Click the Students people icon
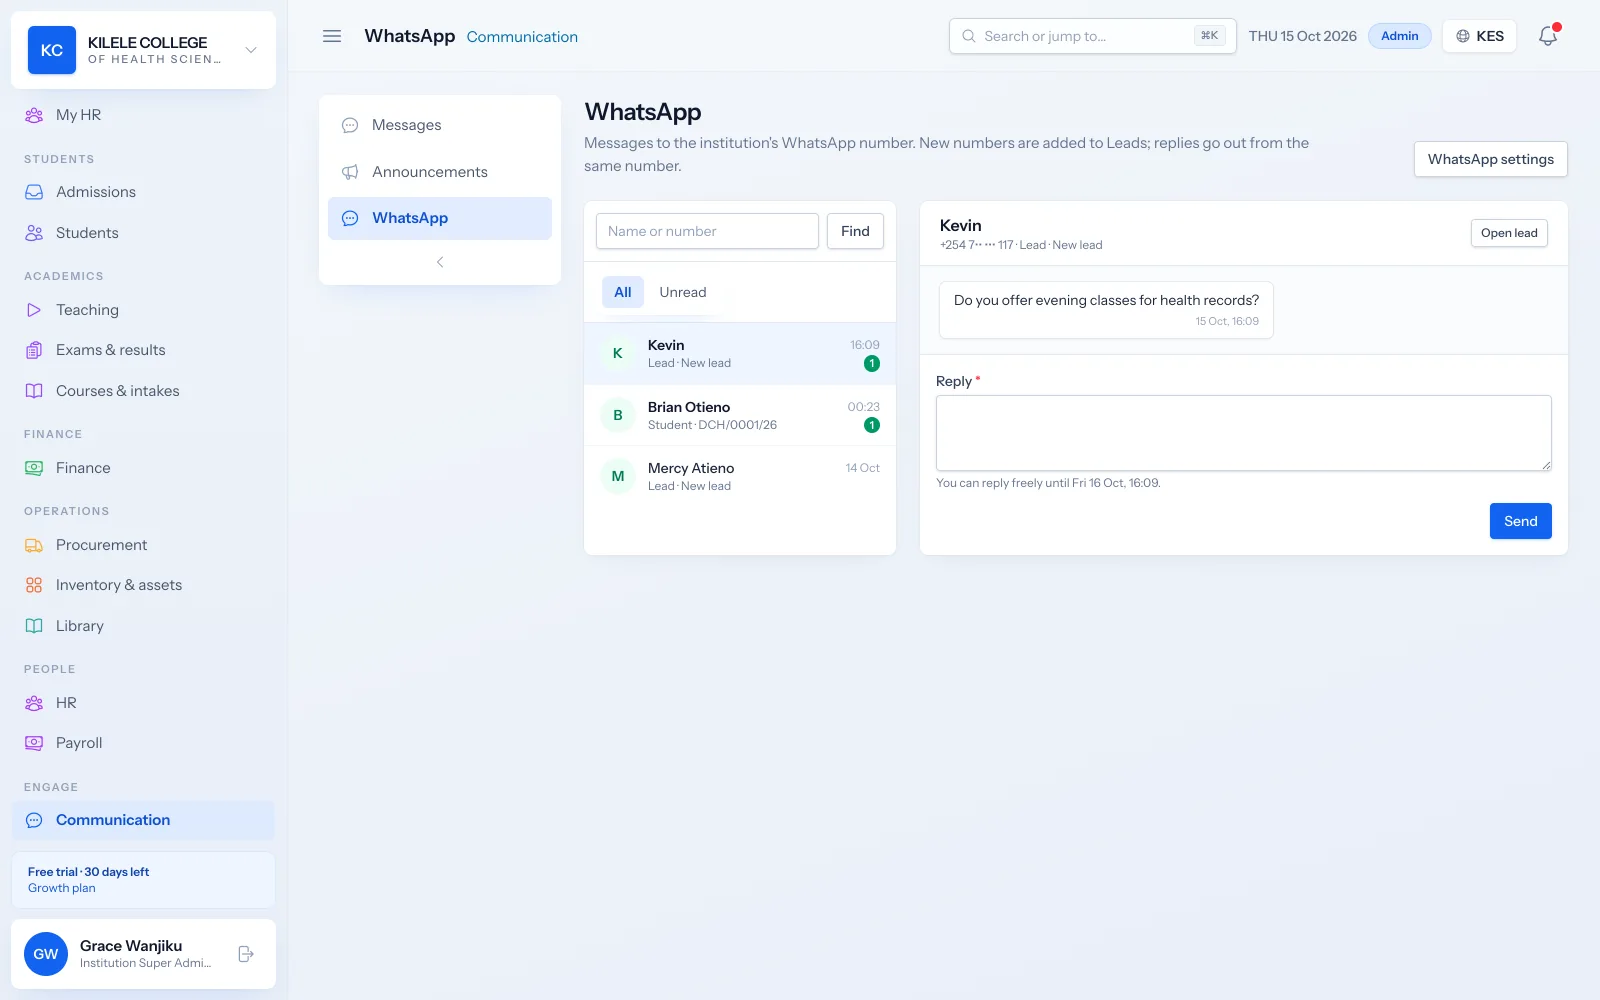This screenshot has height=1000, width=1600. (x=34, y=233)
